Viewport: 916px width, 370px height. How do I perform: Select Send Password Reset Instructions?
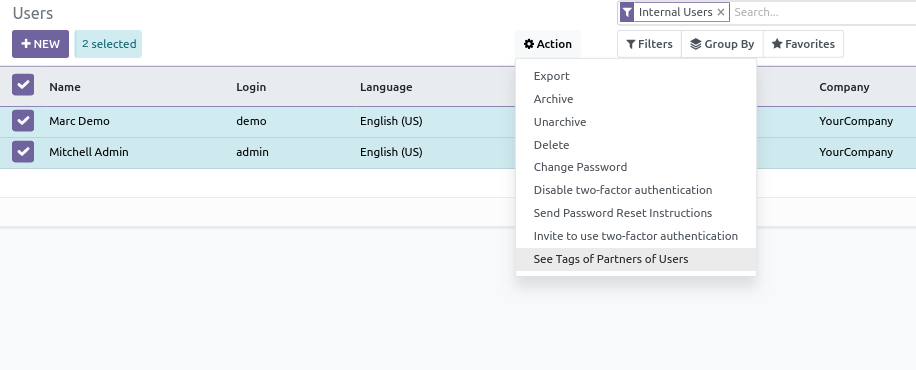636,213
